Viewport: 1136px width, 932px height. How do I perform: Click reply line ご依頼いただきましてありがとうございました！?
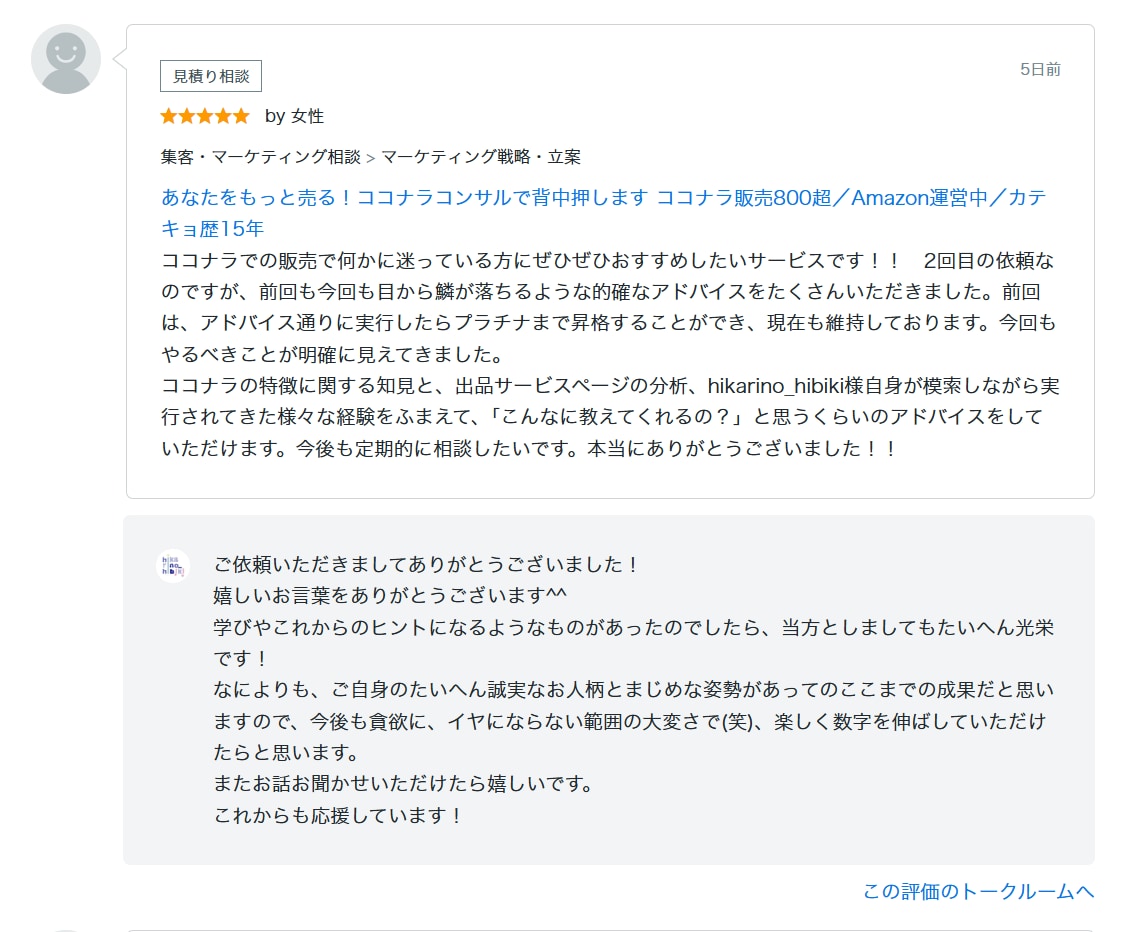tap(427, 565)
